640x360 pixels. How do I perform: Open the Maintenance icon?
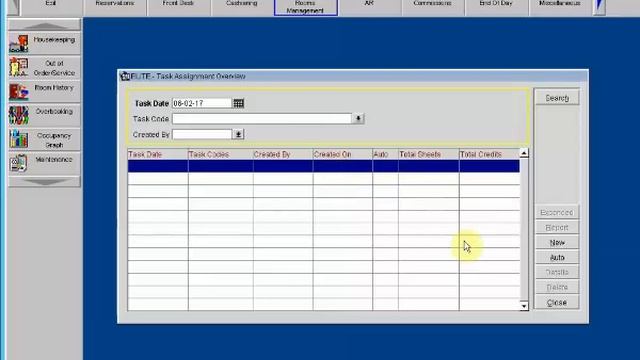[x=19, y=163]
